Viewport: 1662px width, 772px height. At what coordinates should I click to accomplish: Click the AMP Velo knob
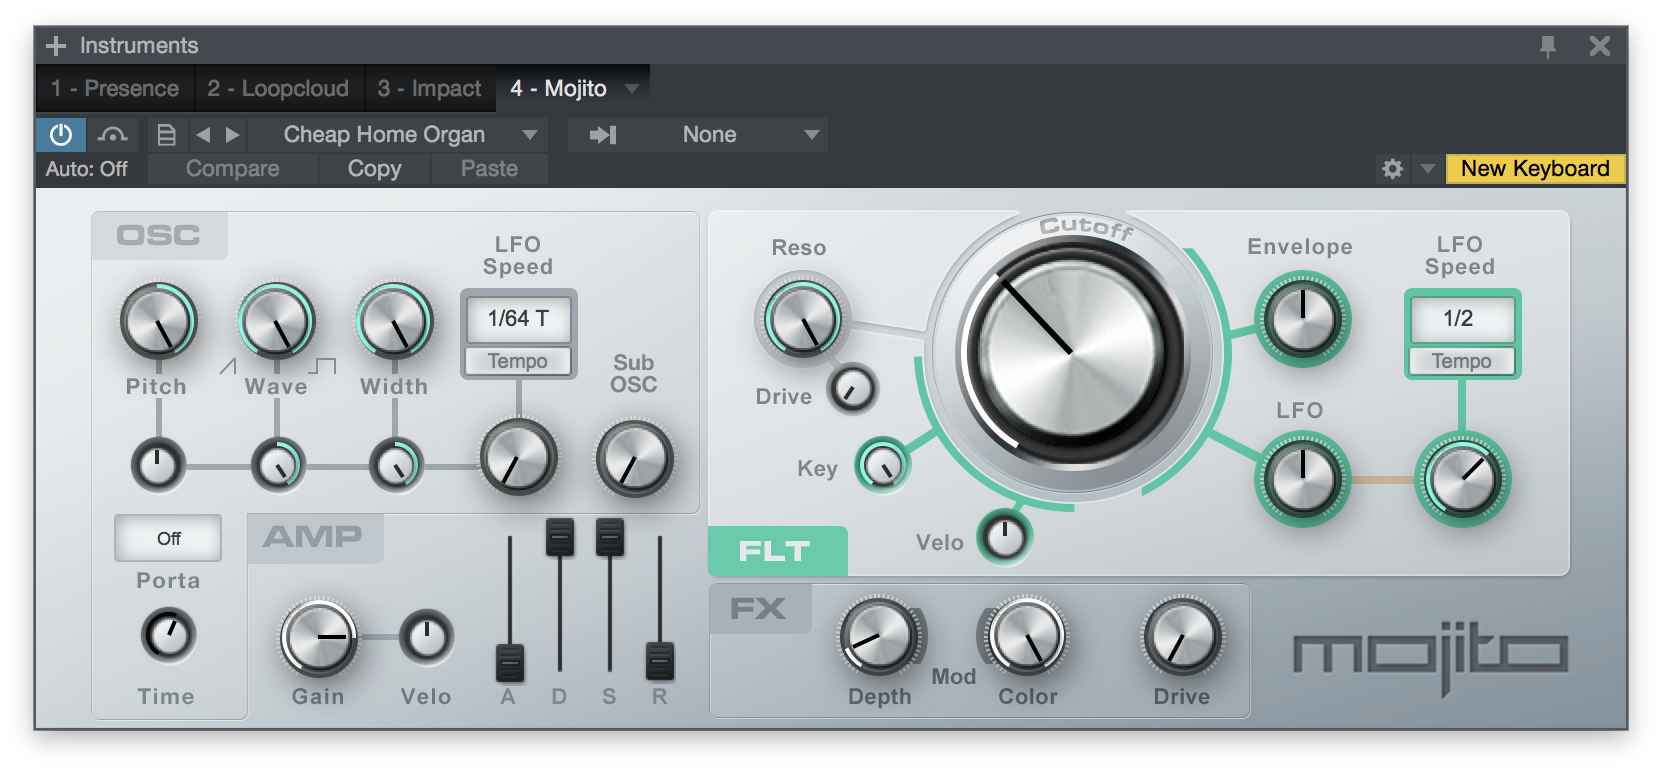(426, 637)
